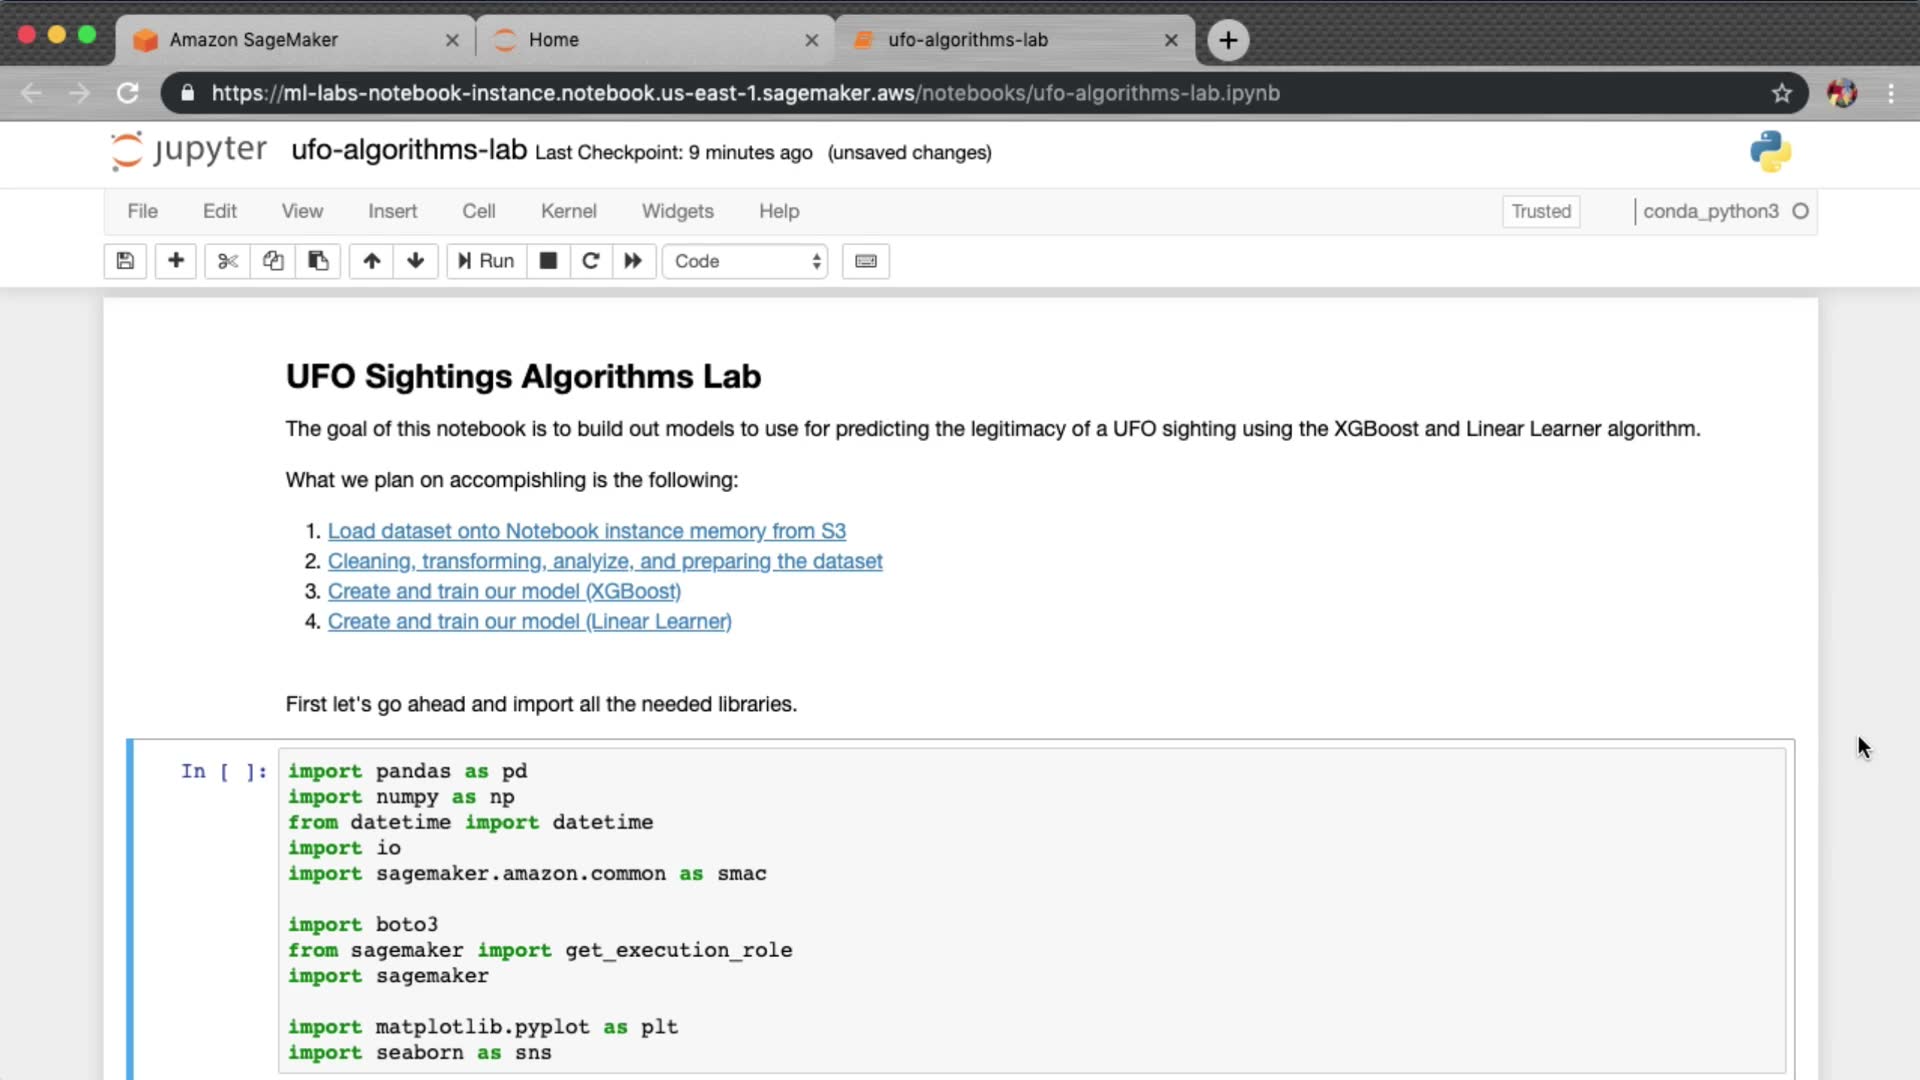Copy selected cells icon
This screenshot has width=1920, height=1080.
(x=273, y=261)
